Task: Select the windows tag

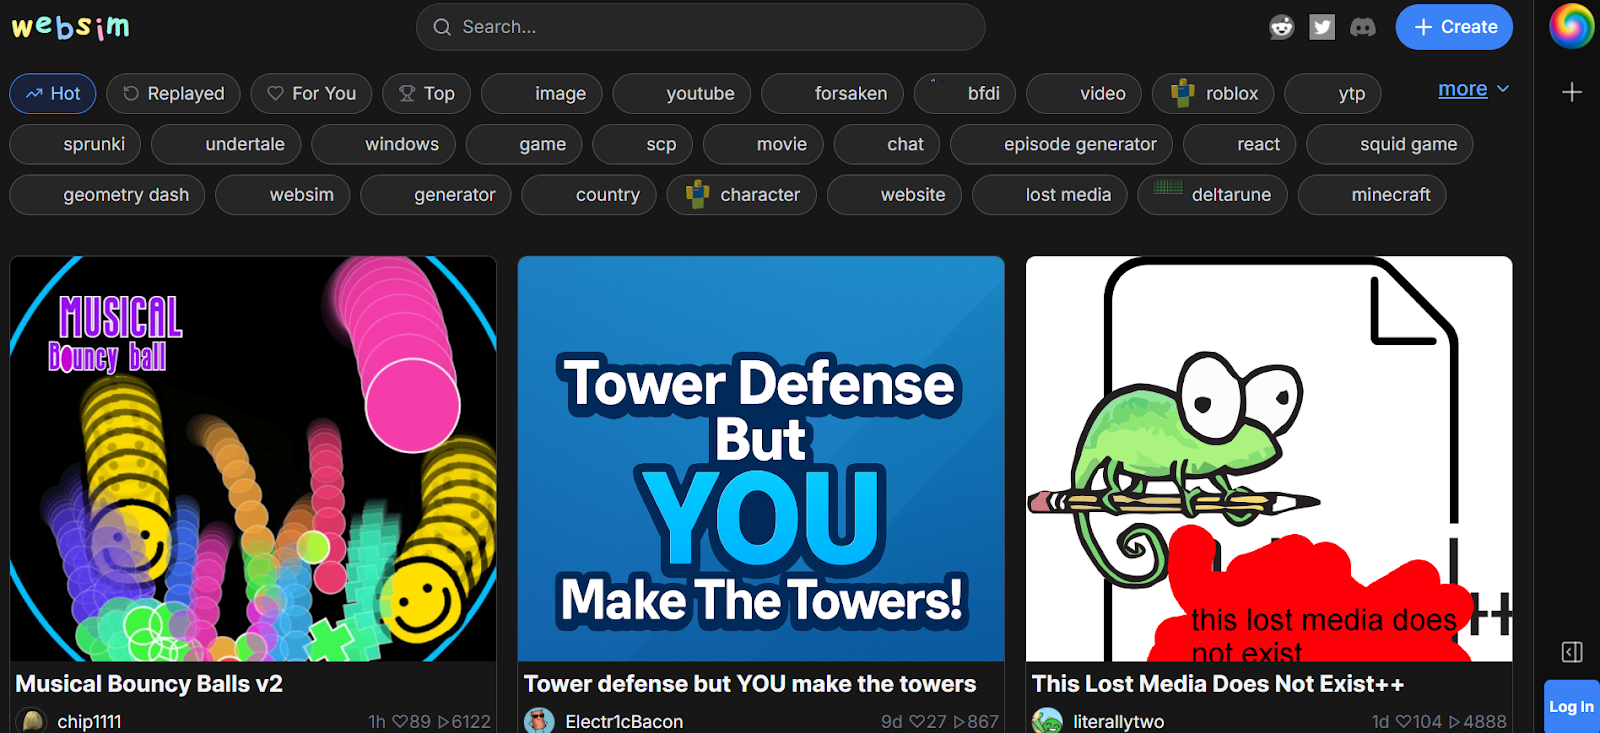Action: [383, 144]
